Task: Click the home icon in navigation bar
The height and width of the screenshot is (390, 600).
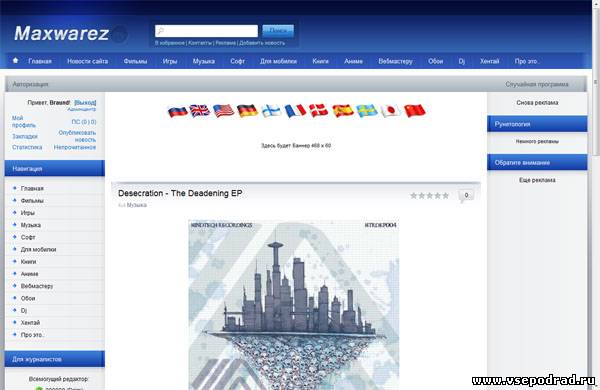Action: (x=15, y=60)
